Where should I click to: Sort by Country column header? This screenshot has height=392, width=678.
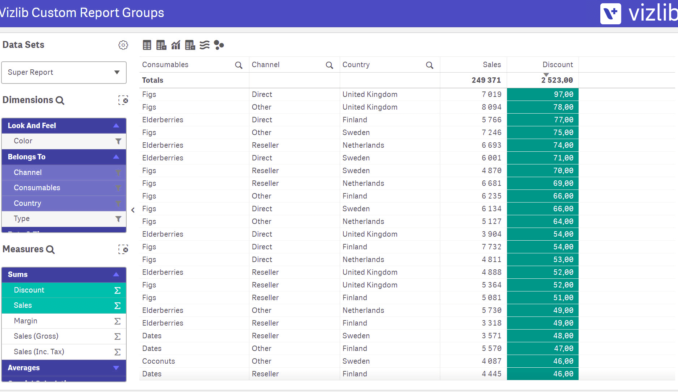coord(356,65)
